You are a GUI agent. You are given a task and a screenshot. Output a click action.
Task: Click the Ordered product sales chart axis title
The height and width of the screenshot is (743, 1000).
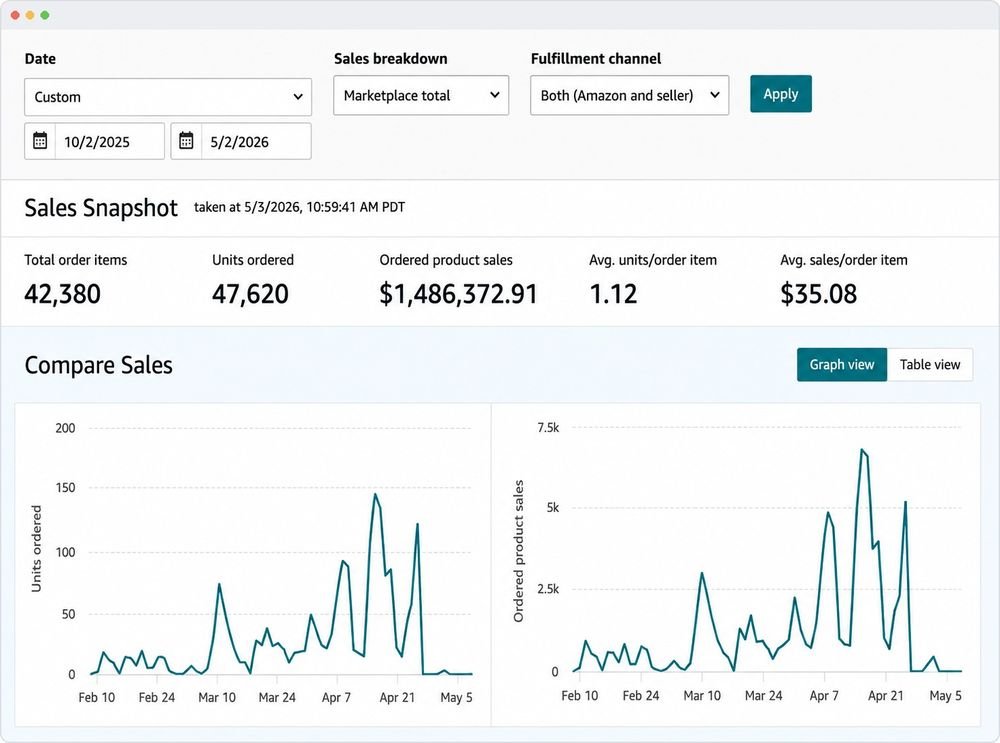(x=518, y=551)
